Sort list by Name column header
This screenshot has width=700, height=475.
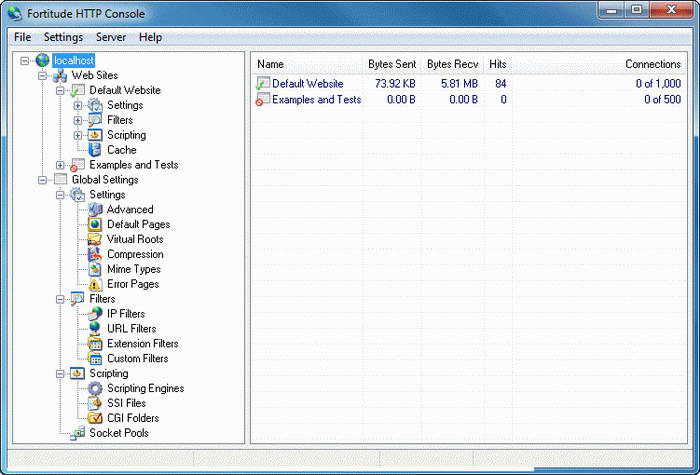(x=308, y=64)
